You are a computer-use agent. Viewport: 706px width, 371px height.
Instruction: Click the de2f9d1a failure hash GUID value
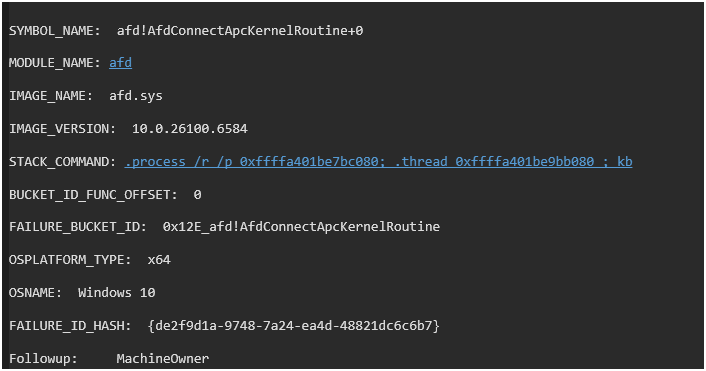(294, 326)
